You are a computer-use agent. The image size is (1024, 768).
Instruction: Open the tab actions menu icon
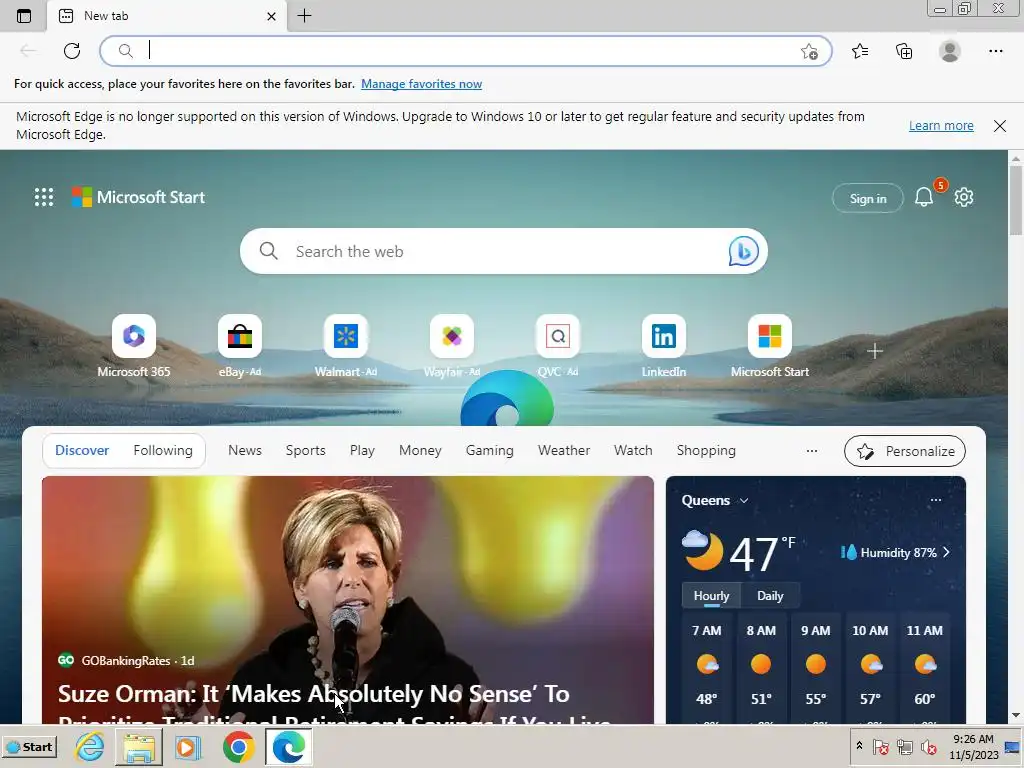pyautogui.click(x=24, y=16)
